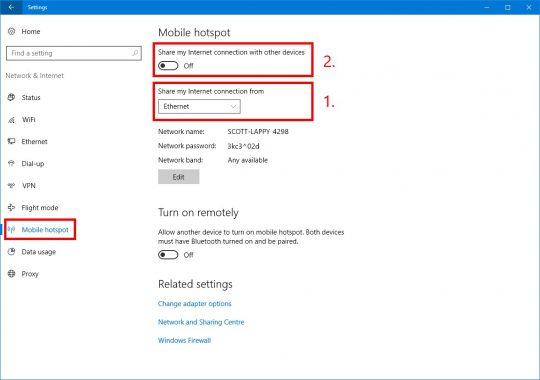Click the WiFi signal icon
The height and width of the screenshot is (380, 540).
point(11,120)
